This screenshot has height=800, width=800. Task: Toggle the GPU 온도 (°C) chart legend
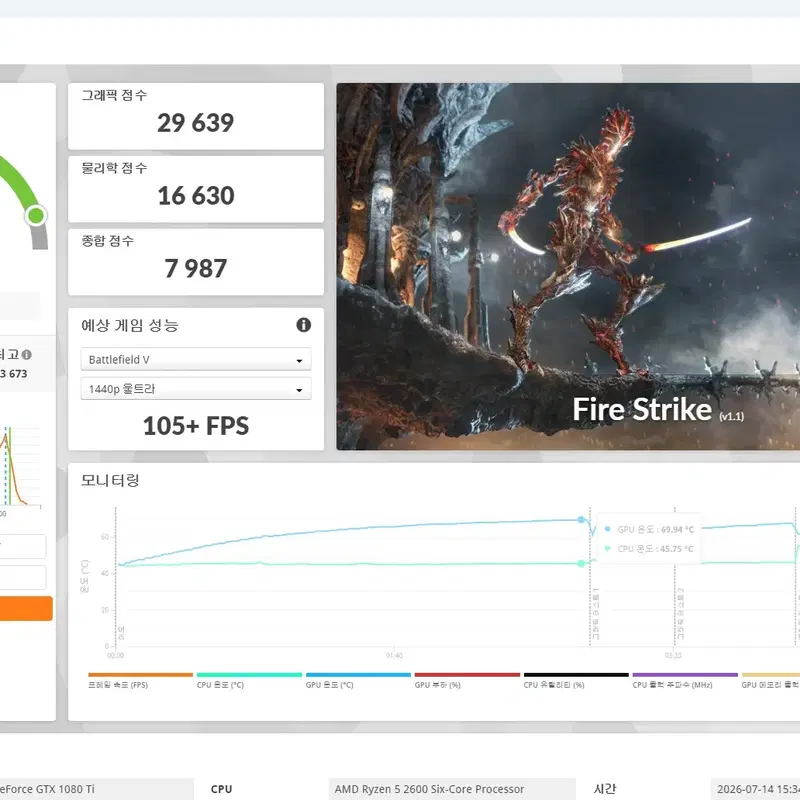pyautogui.click(x=358, y=681)
